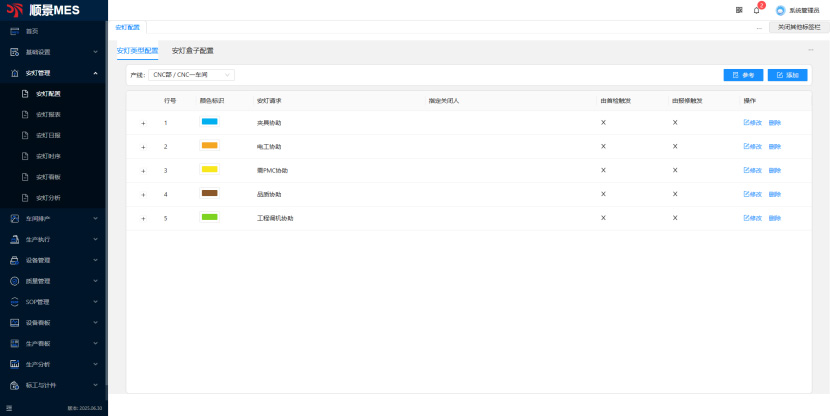Switch to the 安灯盒子配置 tab
The height and width of the screenshot is (416, 830).
(x=192, y=50)
